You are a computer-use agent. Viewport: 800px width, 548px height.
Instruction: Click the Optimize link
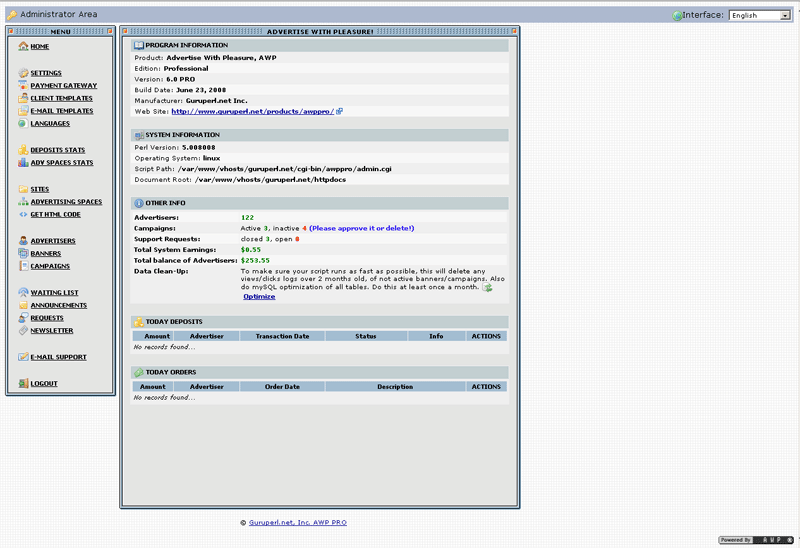[x=259, y=296]
